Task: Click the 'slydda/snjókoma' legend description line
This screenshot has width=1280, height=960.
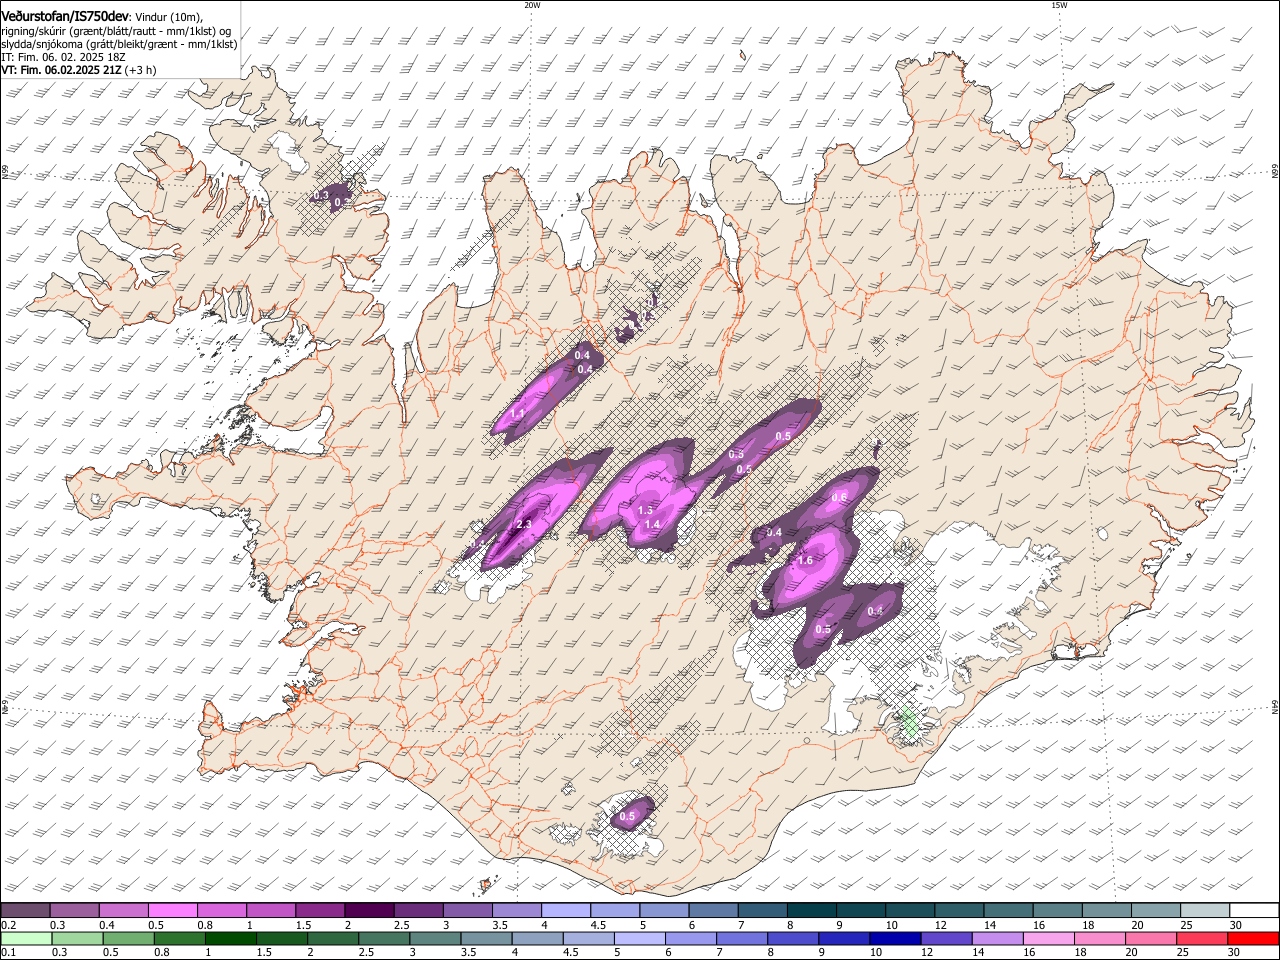Action: (119, 44)
